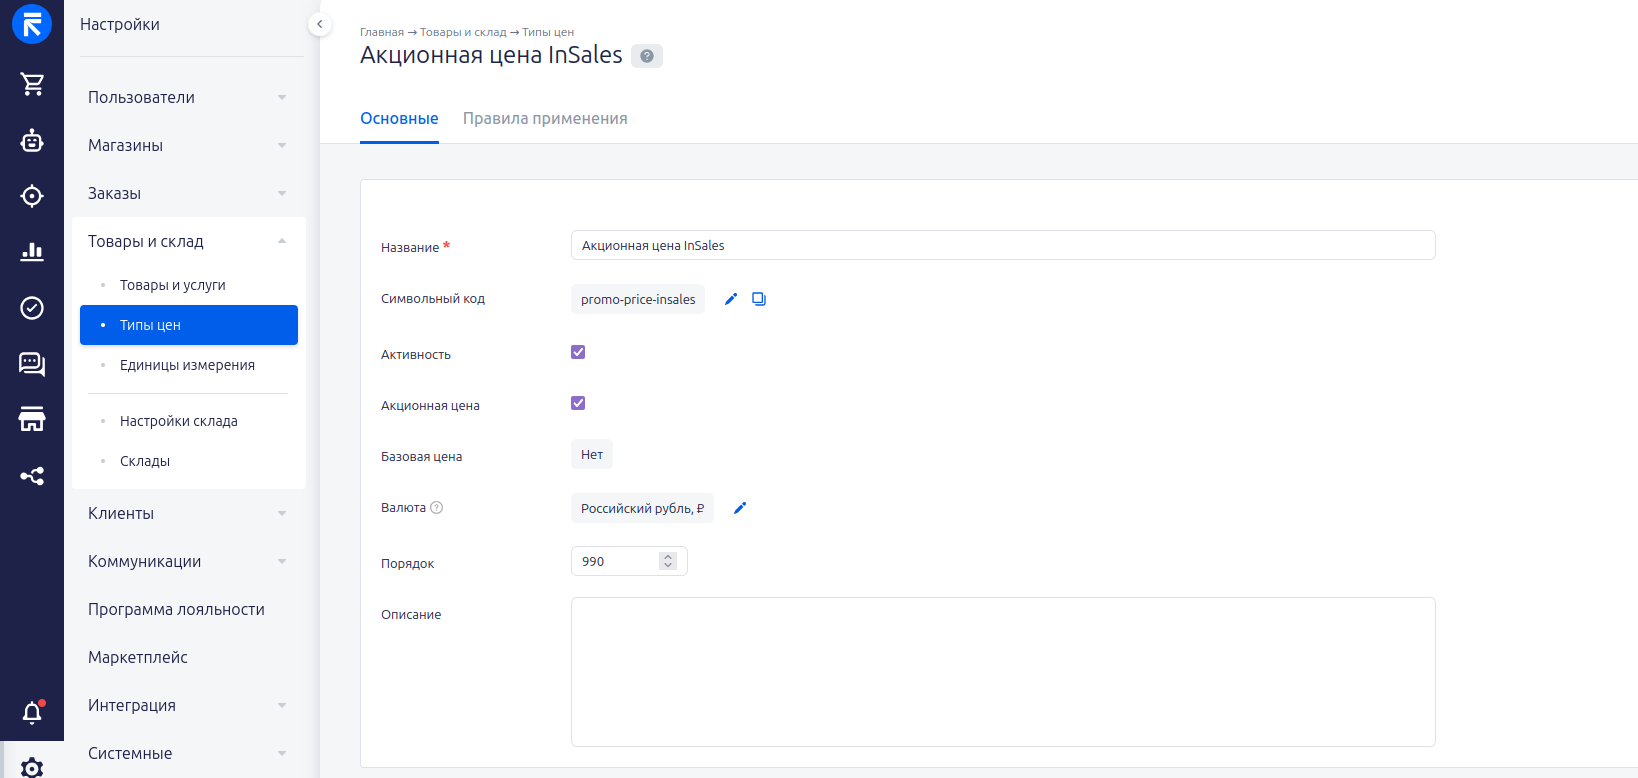Expand the Интеграция menu section
This screenshot has width=1638, height=778.
point(187,705)
